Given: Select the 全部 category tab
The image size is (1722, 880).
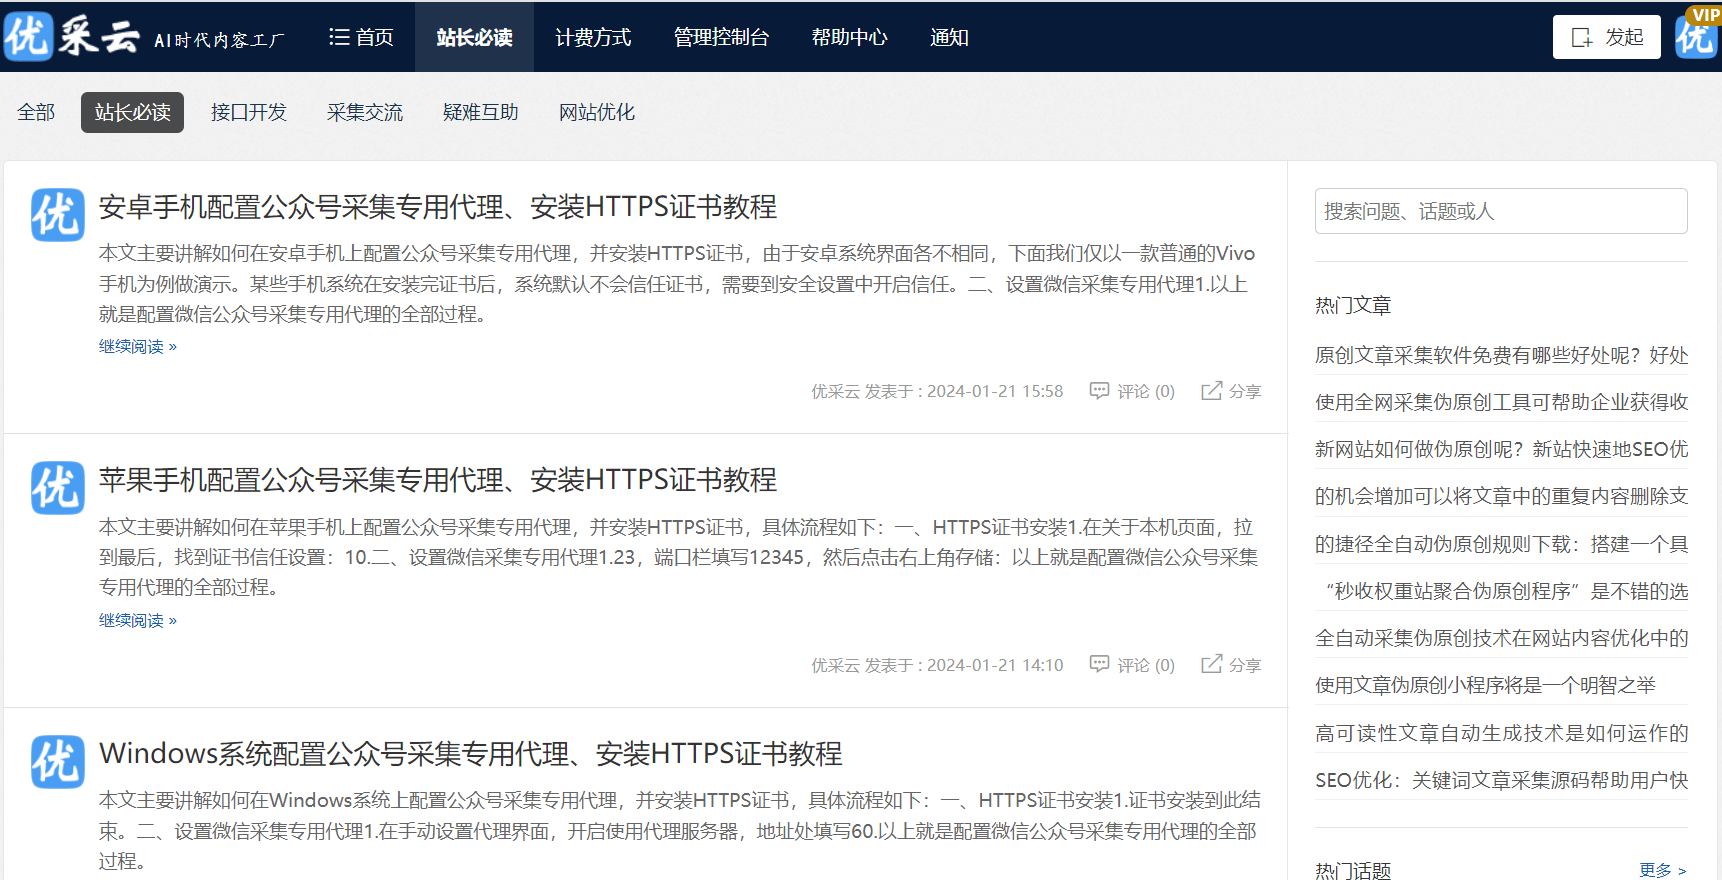Looking at the screenshot, I should [36, 112].
